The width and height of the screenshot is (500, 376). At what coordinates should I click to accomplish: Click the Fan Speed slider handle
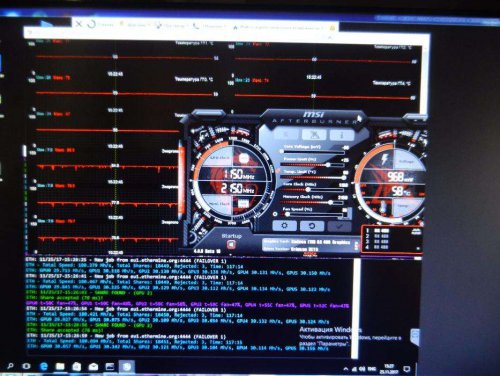[x=287, y=215]
